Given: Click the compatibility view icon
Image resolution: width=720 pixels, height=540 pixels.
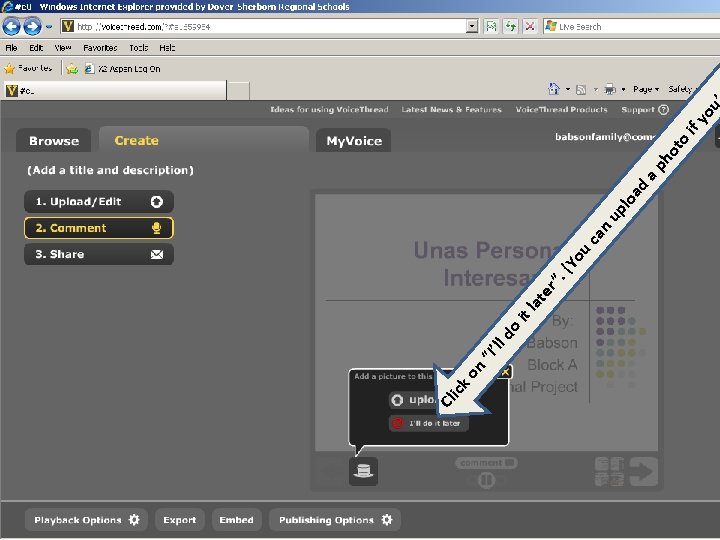Looking at the screenshot, I should tap(491, 27).
